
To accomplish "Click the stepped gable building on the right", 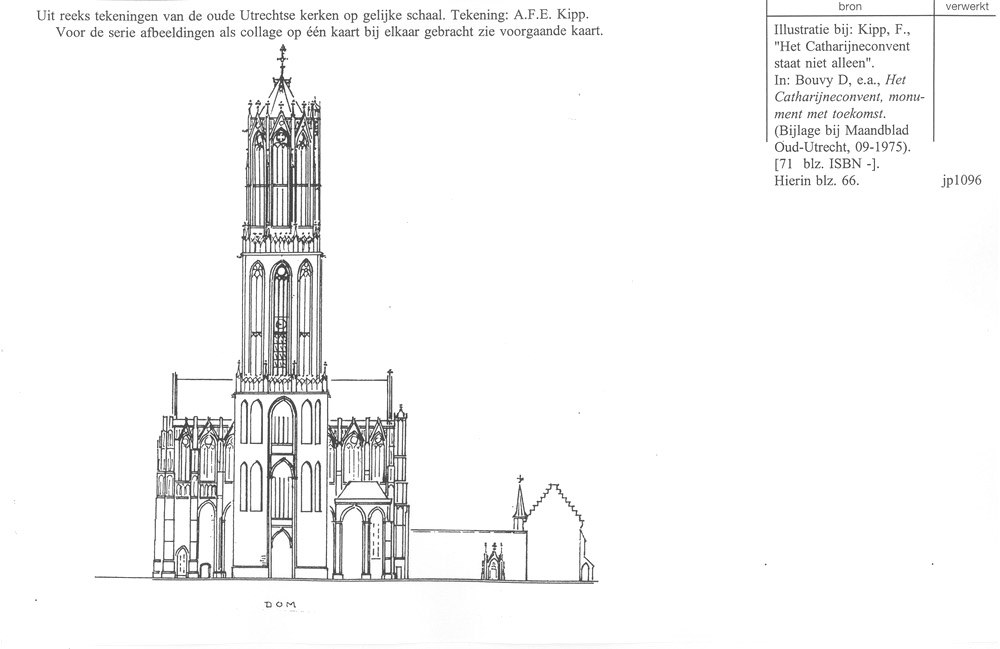I will (556, 530).
